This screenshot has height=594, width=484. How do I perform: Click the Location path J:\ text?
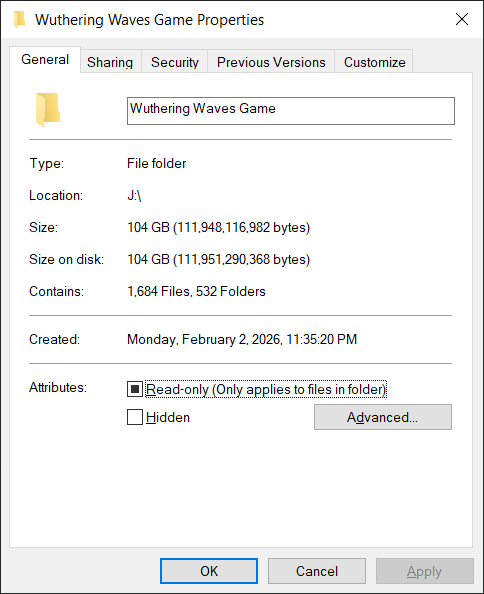coord(134,195)
